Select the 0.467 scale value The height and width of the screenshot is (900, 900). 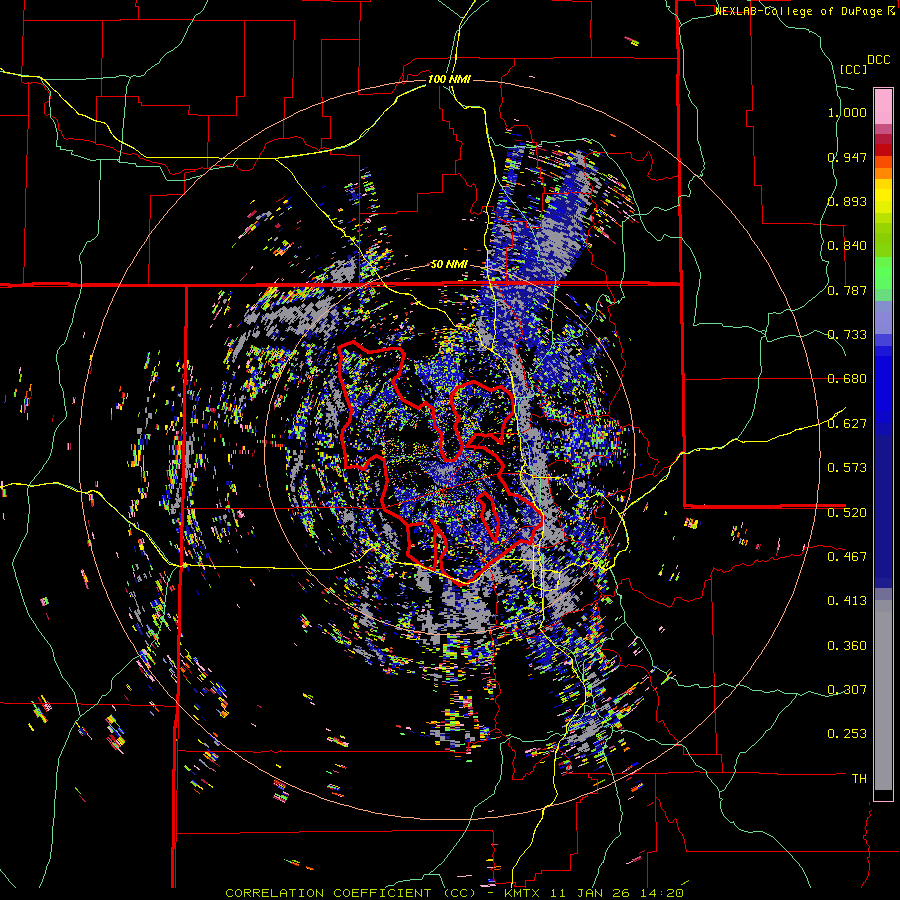847,556
